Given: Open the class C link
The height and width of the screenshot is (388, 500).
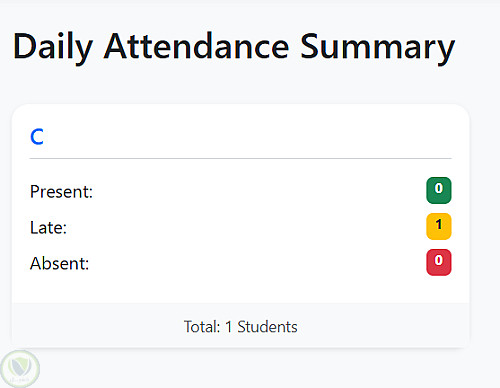Looking at the screenshot, I should pyautogui.click(x=37, y=137).
